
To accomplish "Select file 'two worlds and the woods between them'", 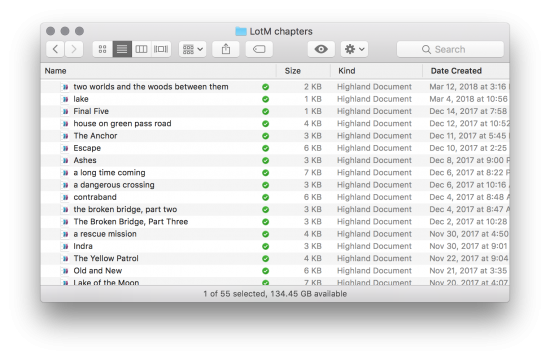I will pyautogui.click(x=275, y=87).
